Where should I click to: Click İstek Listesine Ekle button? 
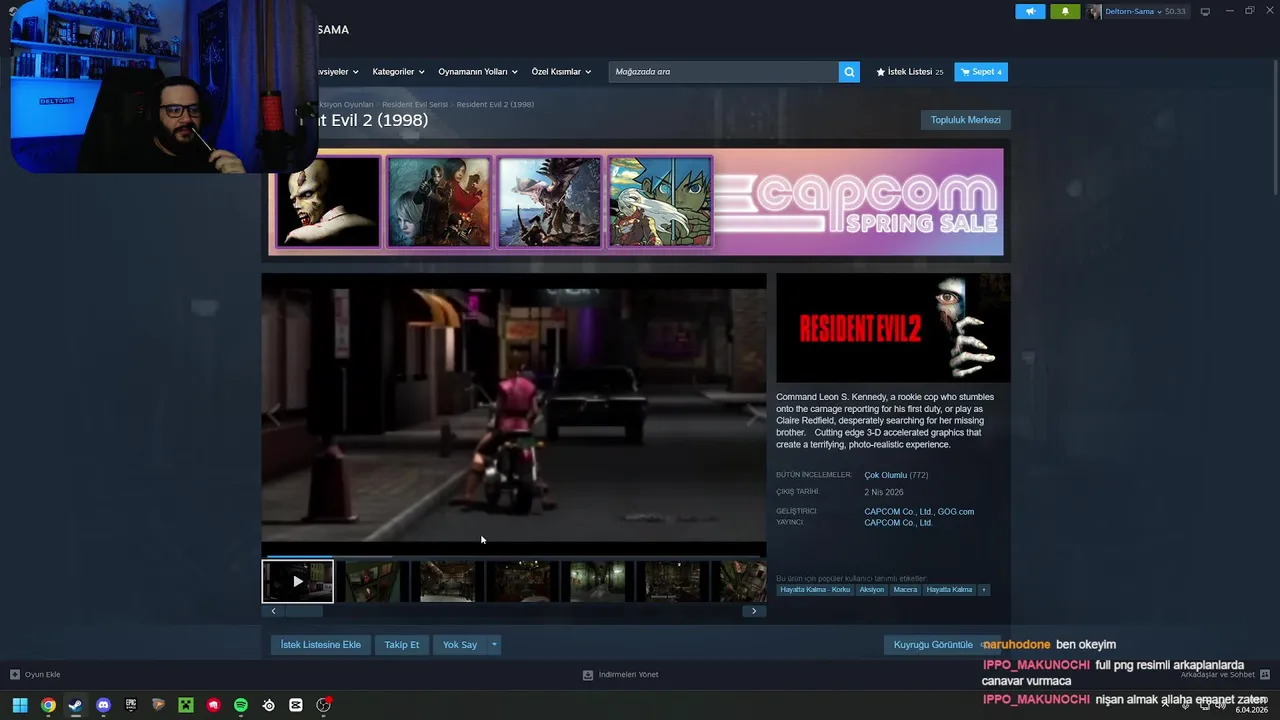click(x=321, y=645)
